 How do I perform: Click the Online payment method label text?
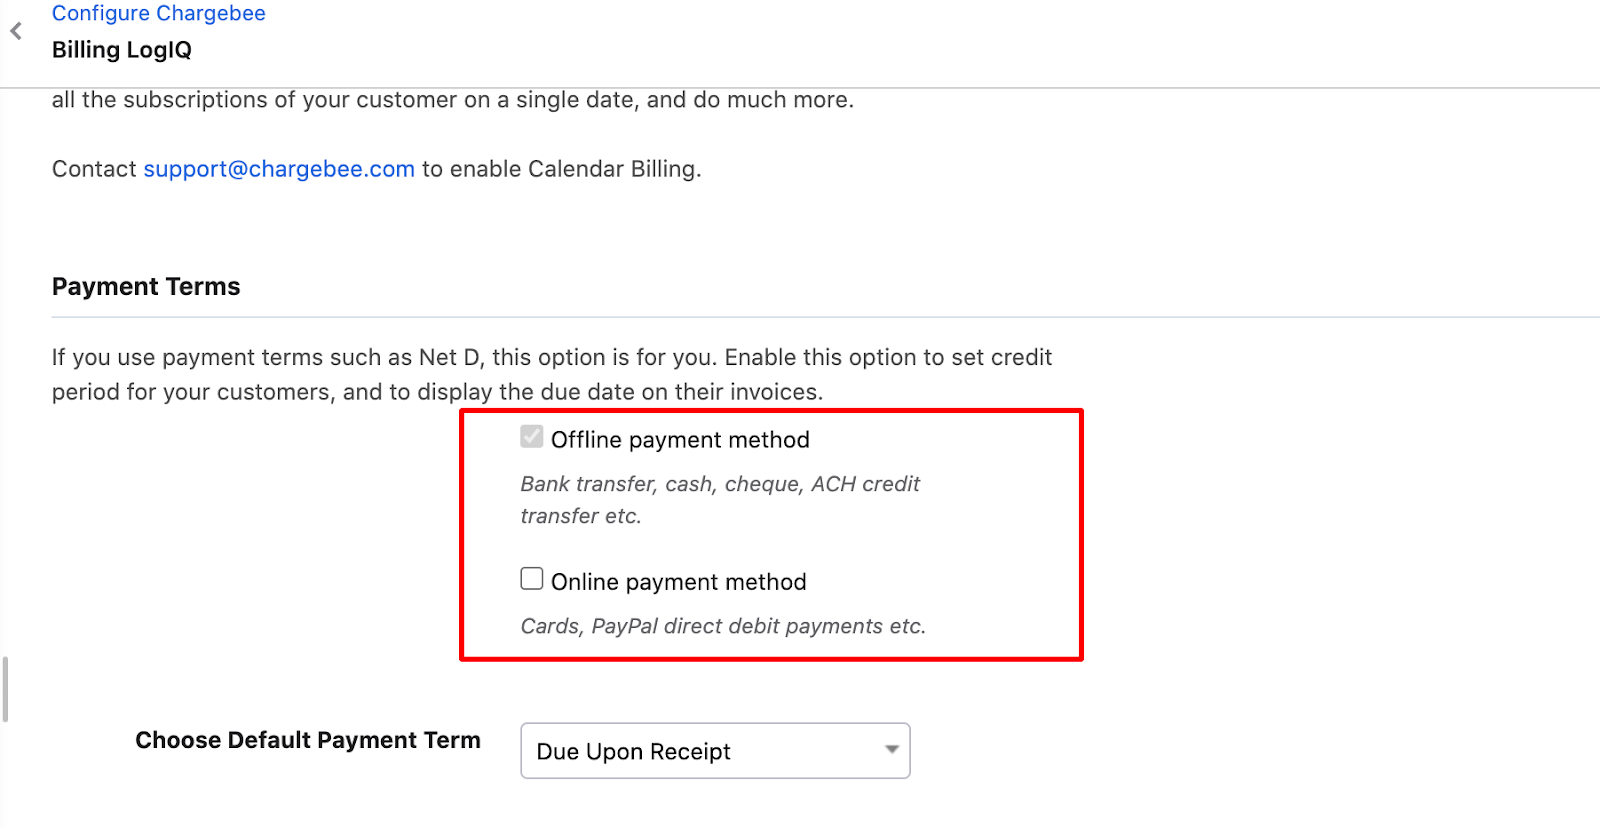point(679,582)
